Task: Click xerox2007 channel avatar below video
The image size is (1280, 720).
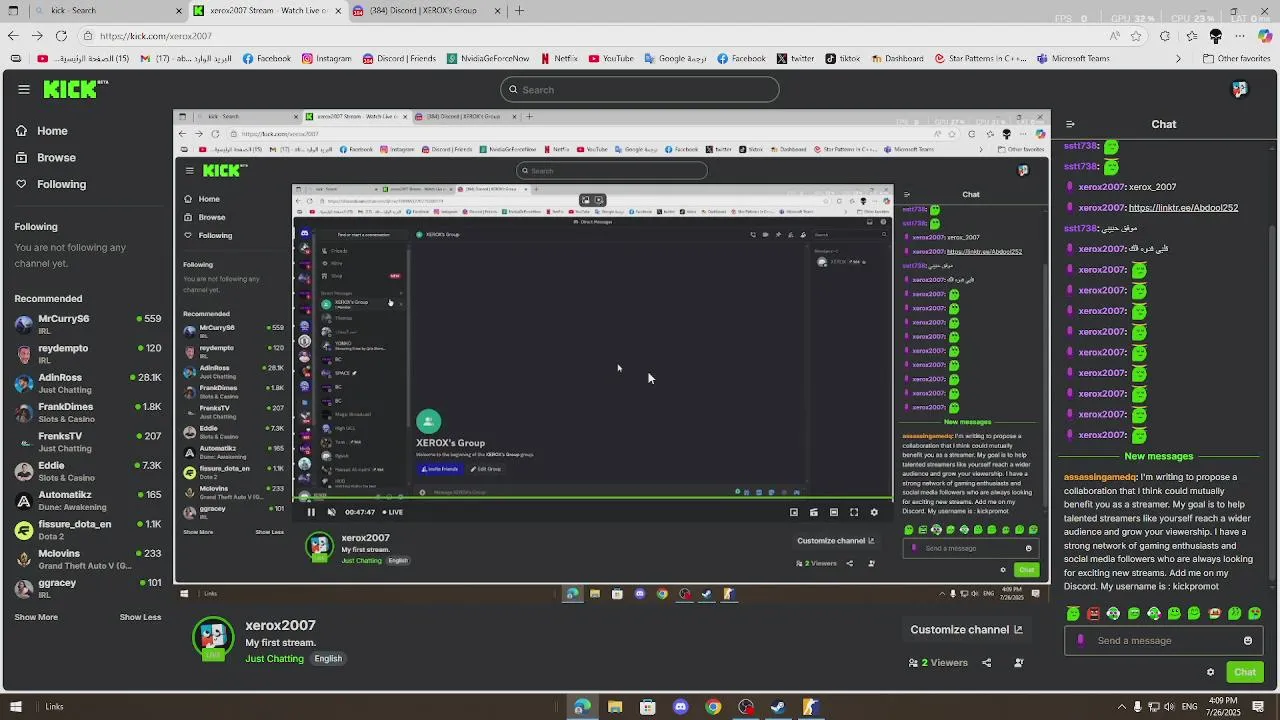Action: point(213,638)
